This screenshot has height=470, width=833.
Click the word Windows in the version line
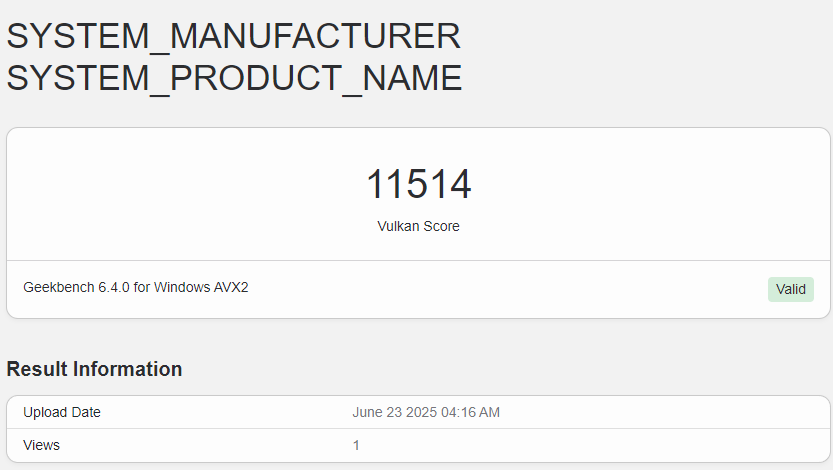pyautogui.click(x=181, y=288)
